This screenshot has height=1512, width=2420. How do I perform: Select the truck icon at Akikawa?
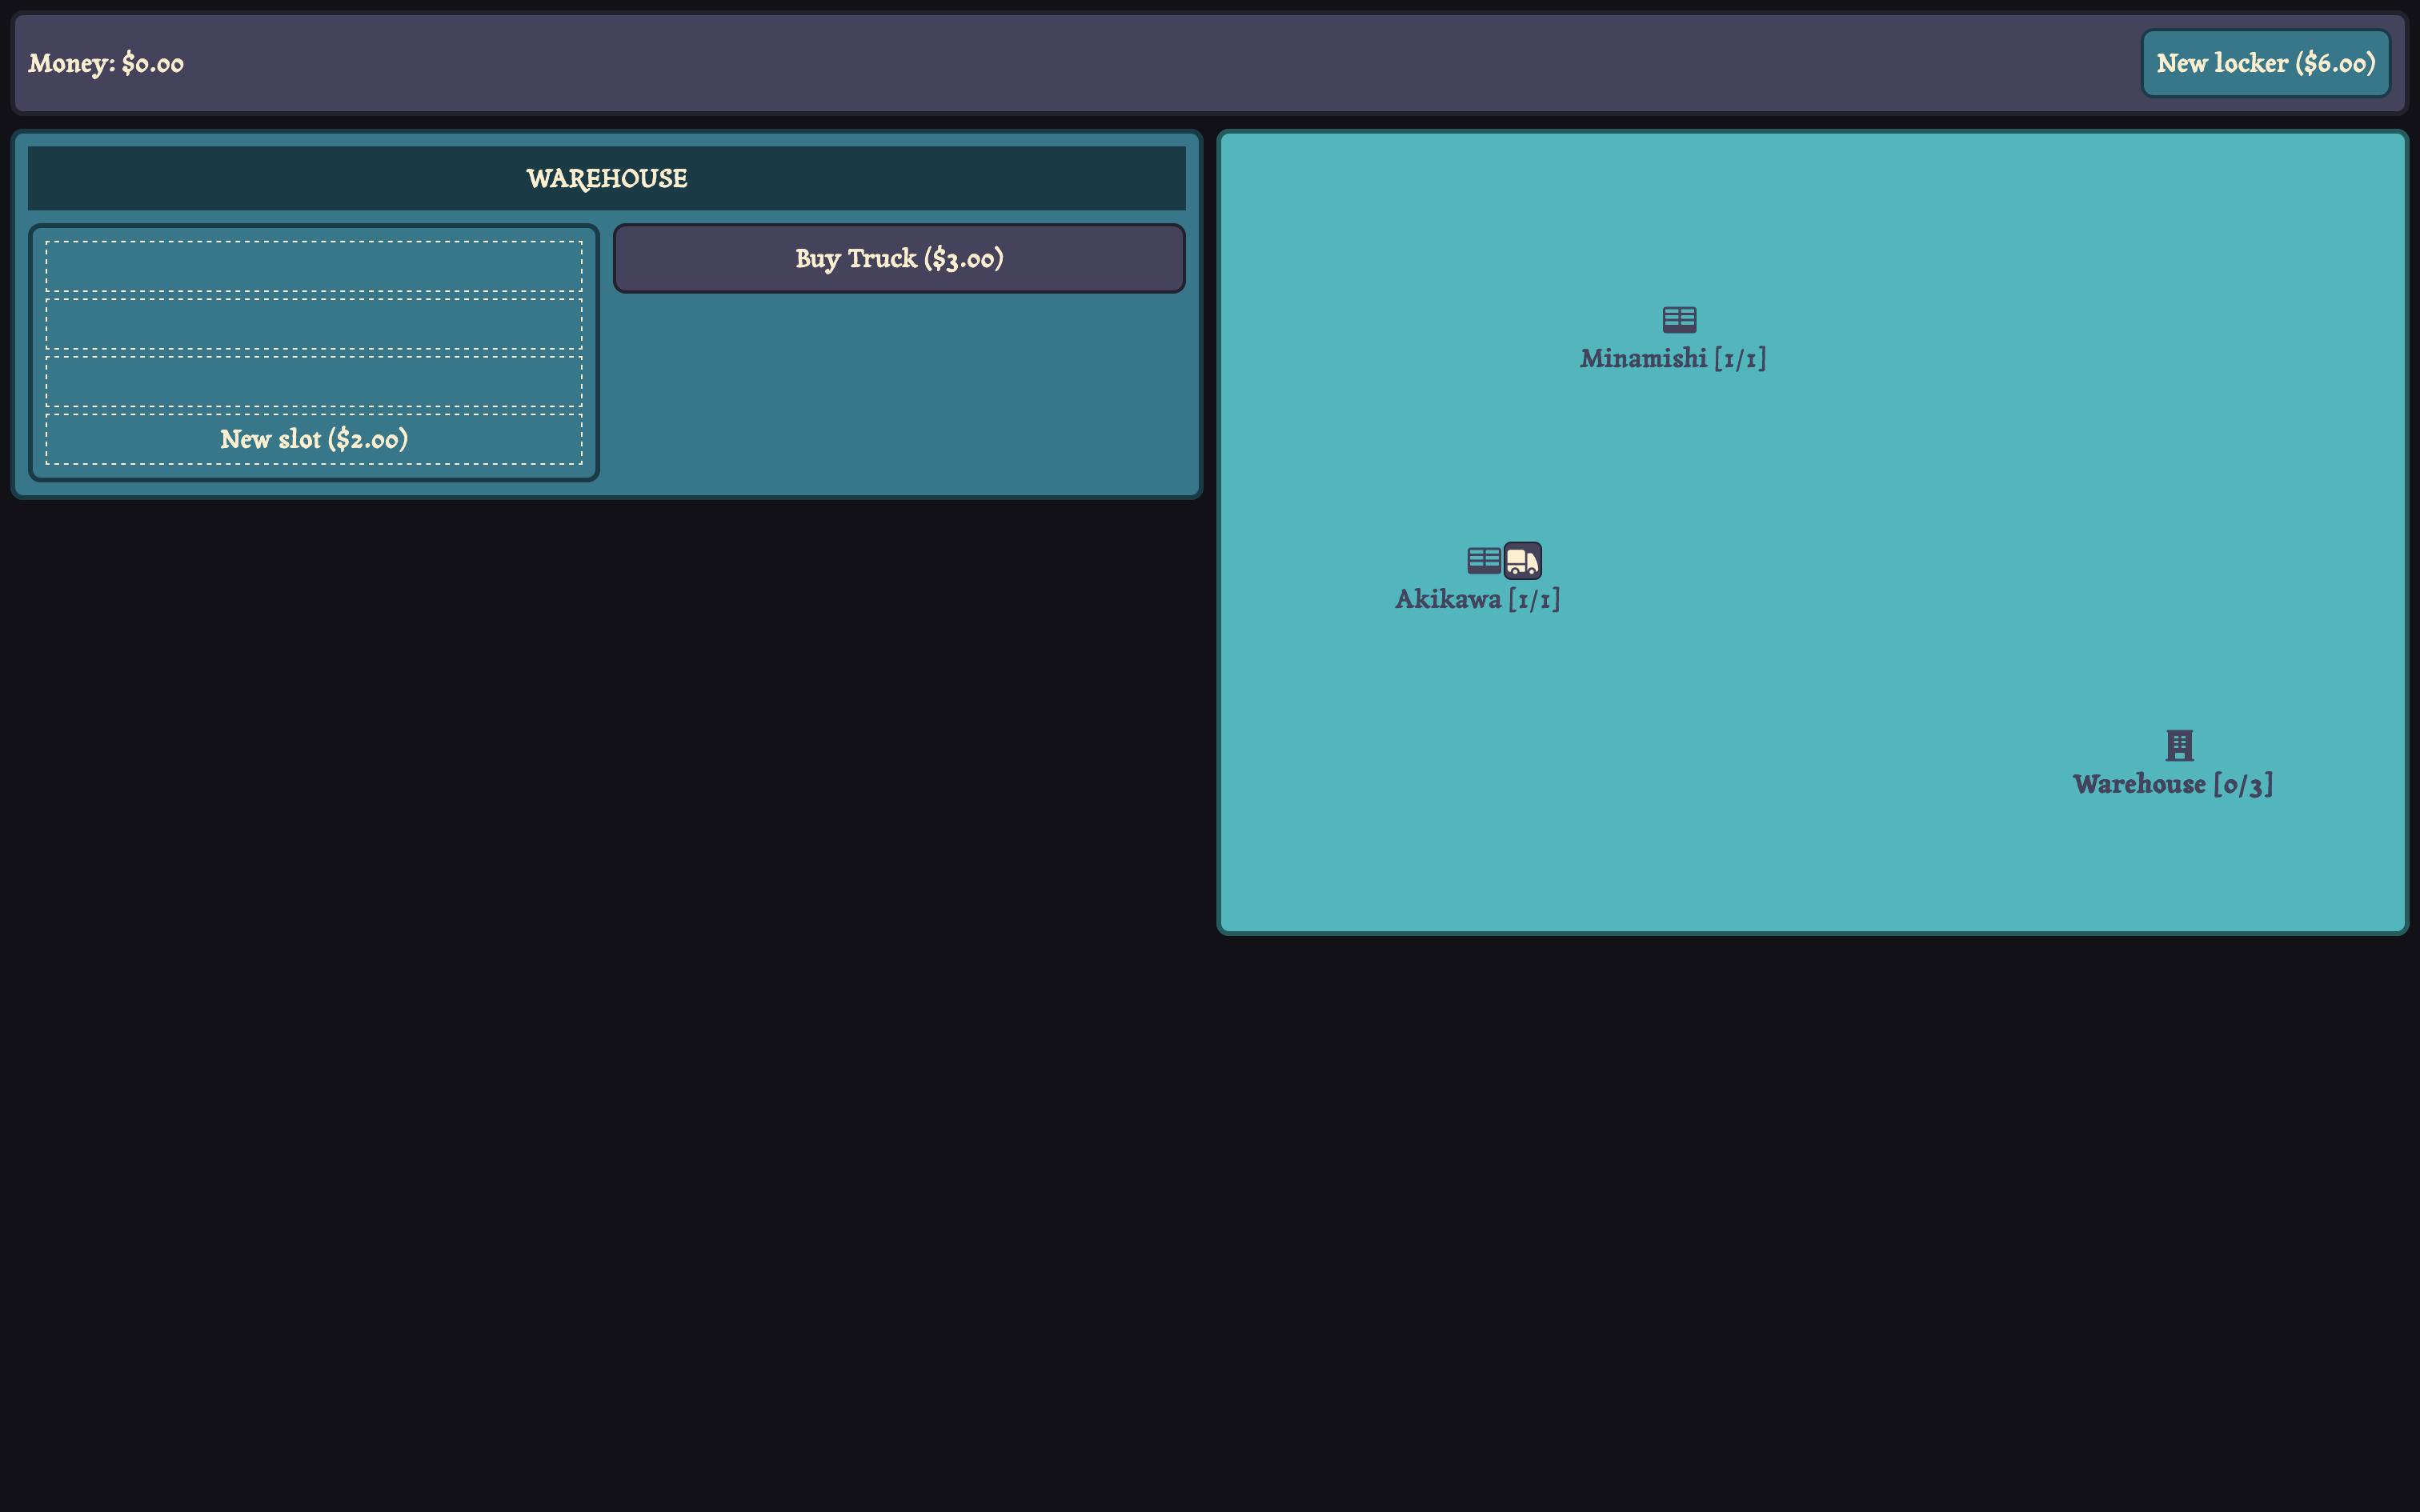[1522, 561]
